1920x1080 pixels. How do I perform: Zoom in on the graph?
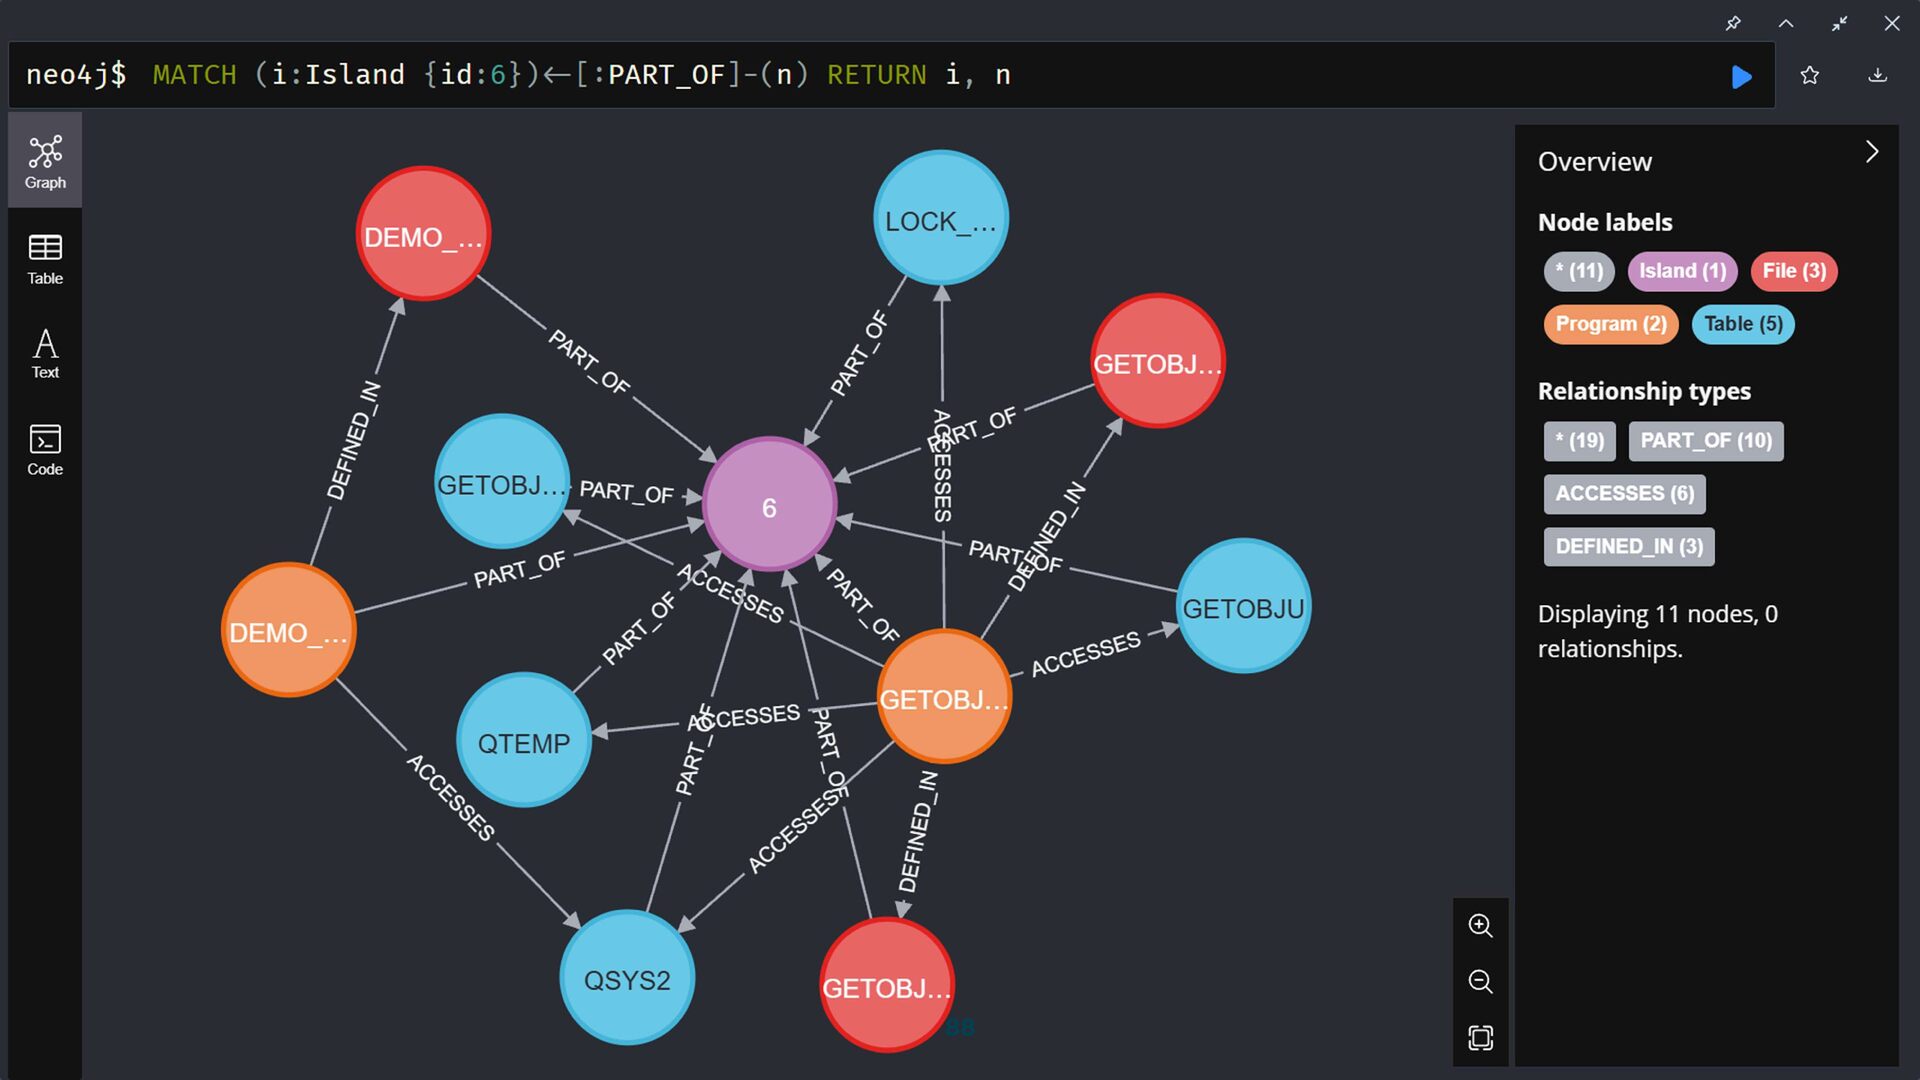1480,926
